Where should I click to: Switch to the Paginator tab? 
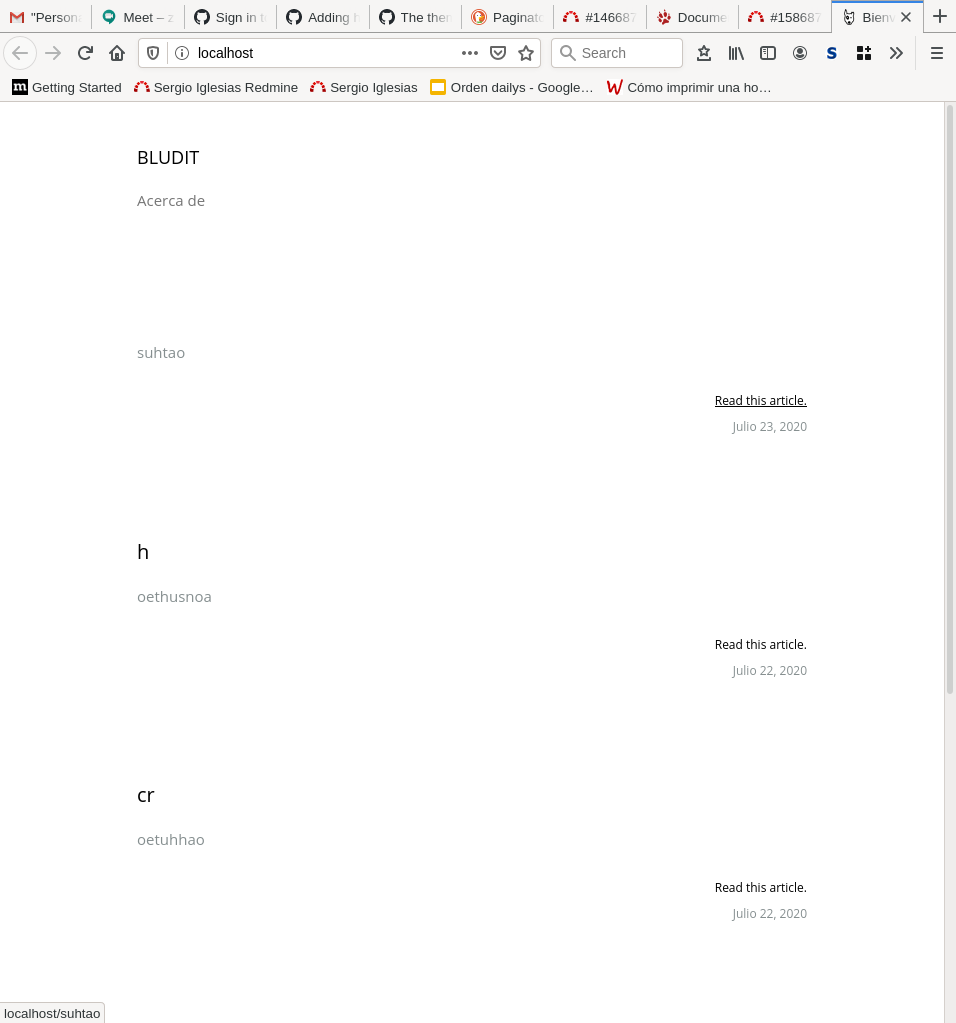508,18
